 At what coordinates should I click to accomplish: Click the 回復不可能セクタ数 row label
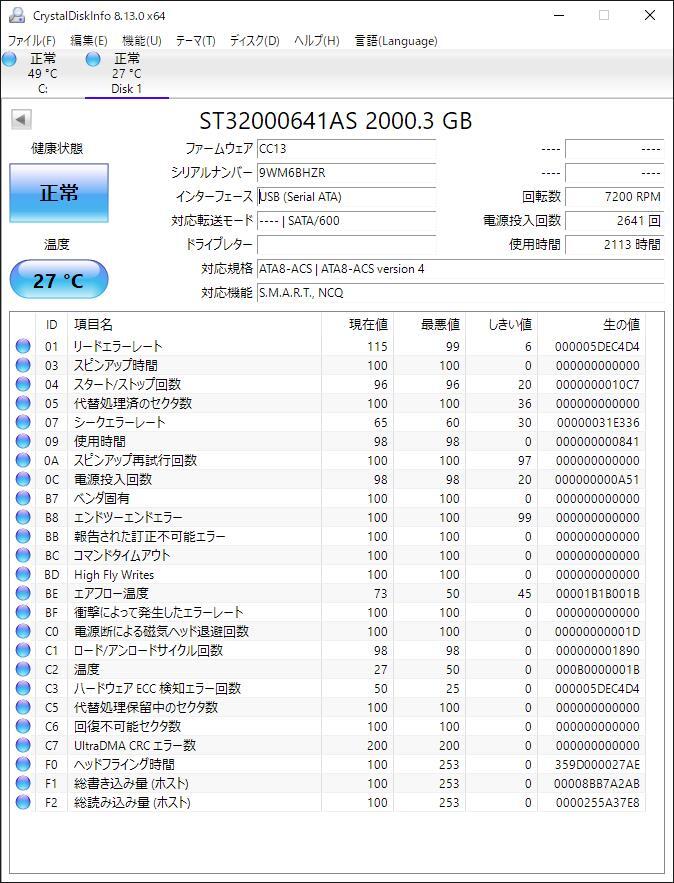(127, 726)
